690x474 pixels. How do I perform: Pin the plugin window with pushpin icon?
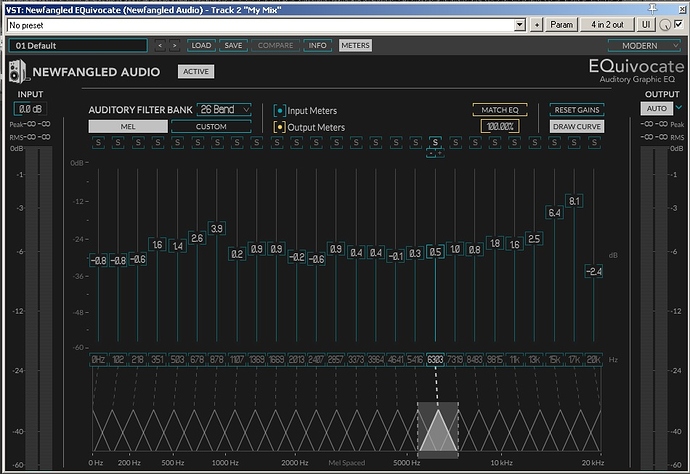pyautogui.click(x=653, y=9)
